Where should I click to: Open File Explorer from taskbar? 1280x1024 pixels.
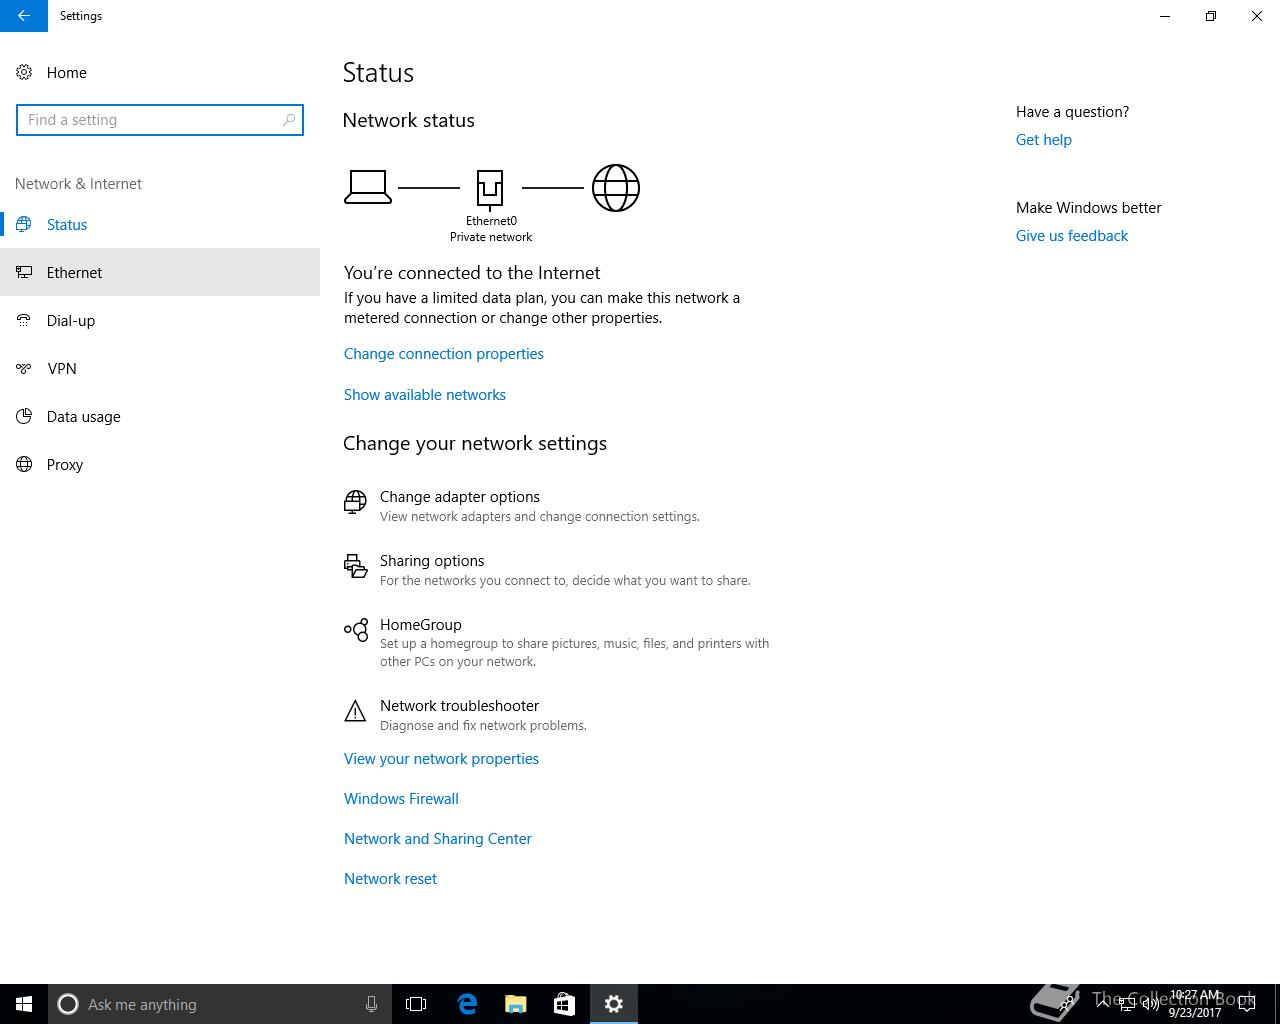tap(516, 1004)
